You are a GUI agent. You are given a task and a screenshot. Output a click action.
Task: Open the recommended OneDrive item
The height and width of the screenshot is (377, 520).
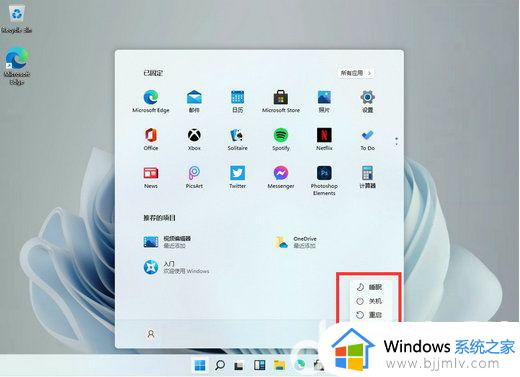tap(296, 242)
